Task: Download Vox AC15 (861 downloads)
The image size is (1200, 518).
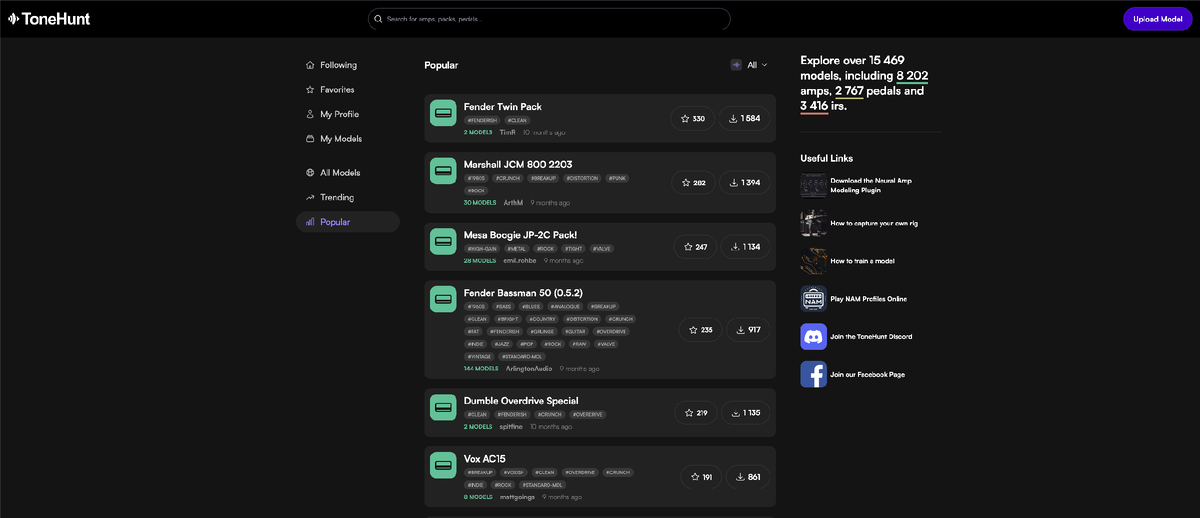Action: coord(748,476)
